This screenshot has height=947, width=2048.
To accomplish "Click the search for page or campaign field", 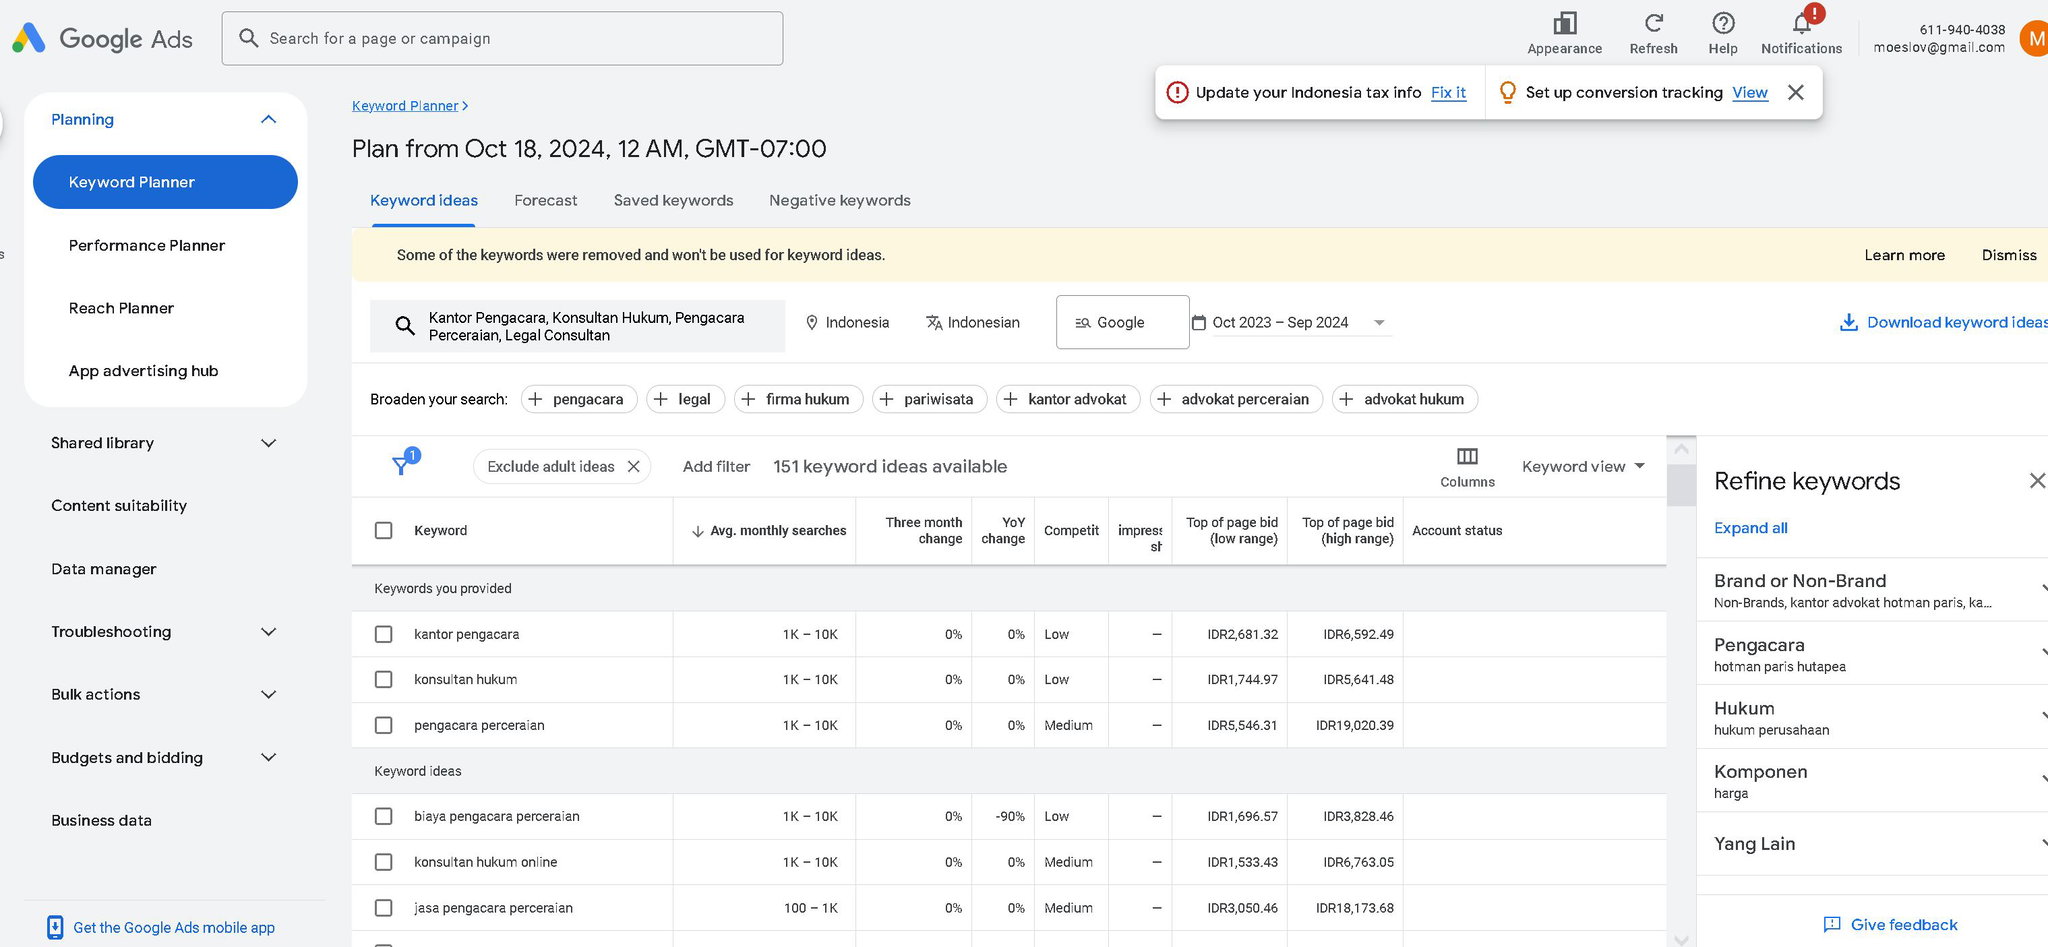I will click(x=502, y=39).
